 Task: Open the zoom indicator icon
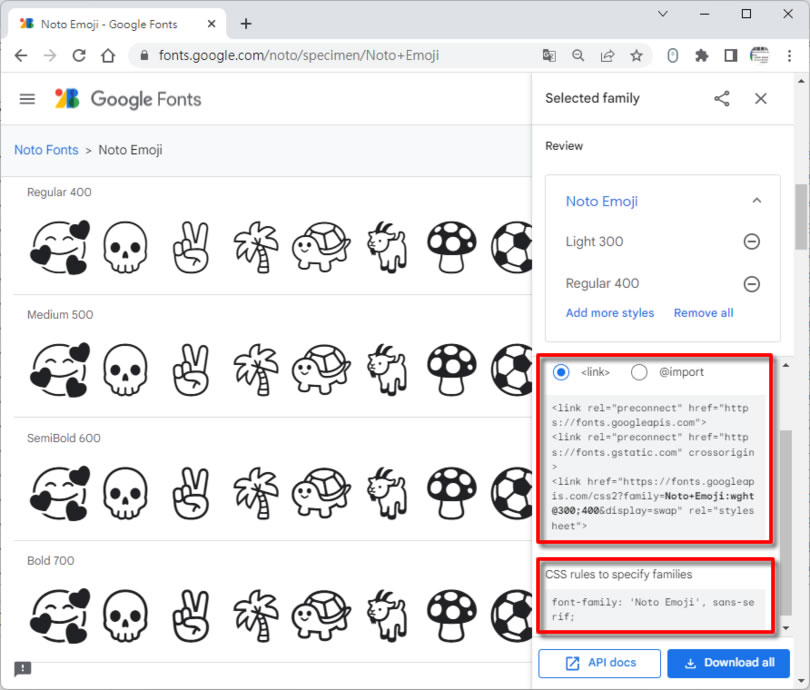[578, 55]
